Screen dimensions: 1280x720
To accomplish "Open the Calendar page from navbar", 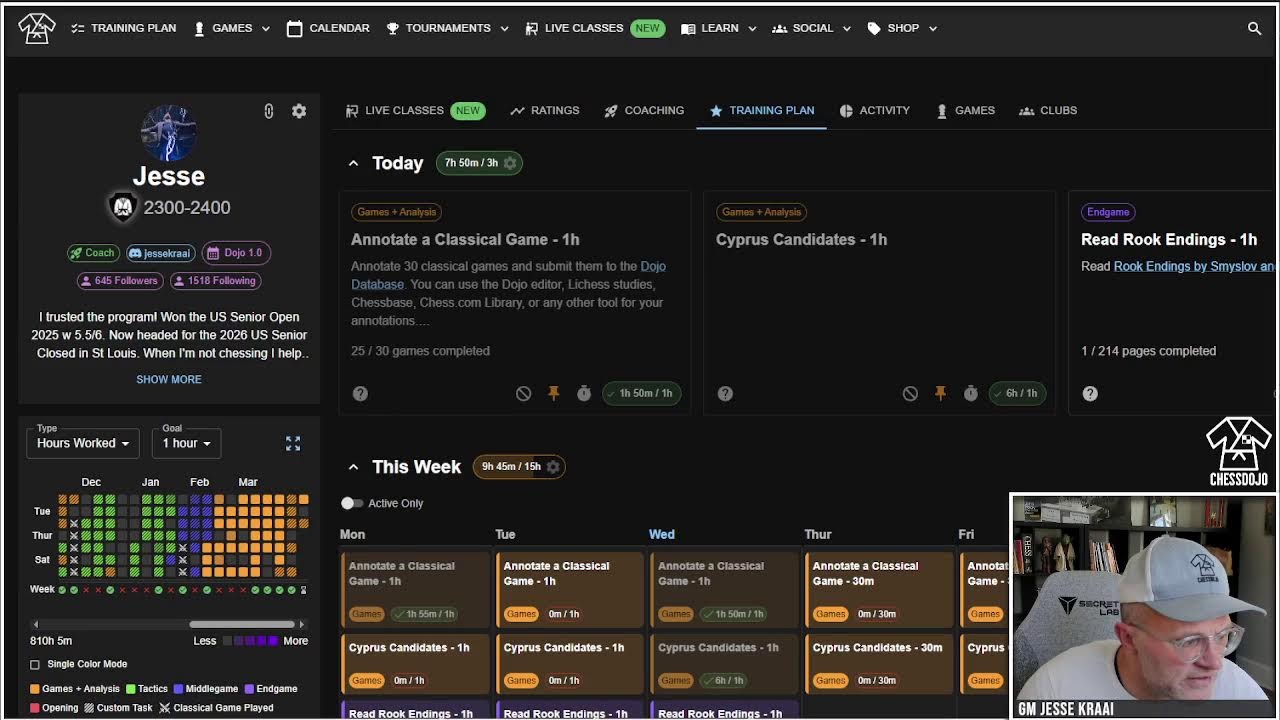I will pyautogui.click(x=328, y=28).
